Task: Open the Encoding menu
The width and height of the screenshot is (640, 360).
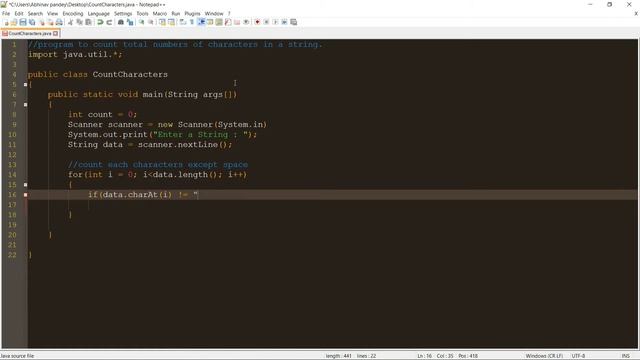Action: (73, 13)
